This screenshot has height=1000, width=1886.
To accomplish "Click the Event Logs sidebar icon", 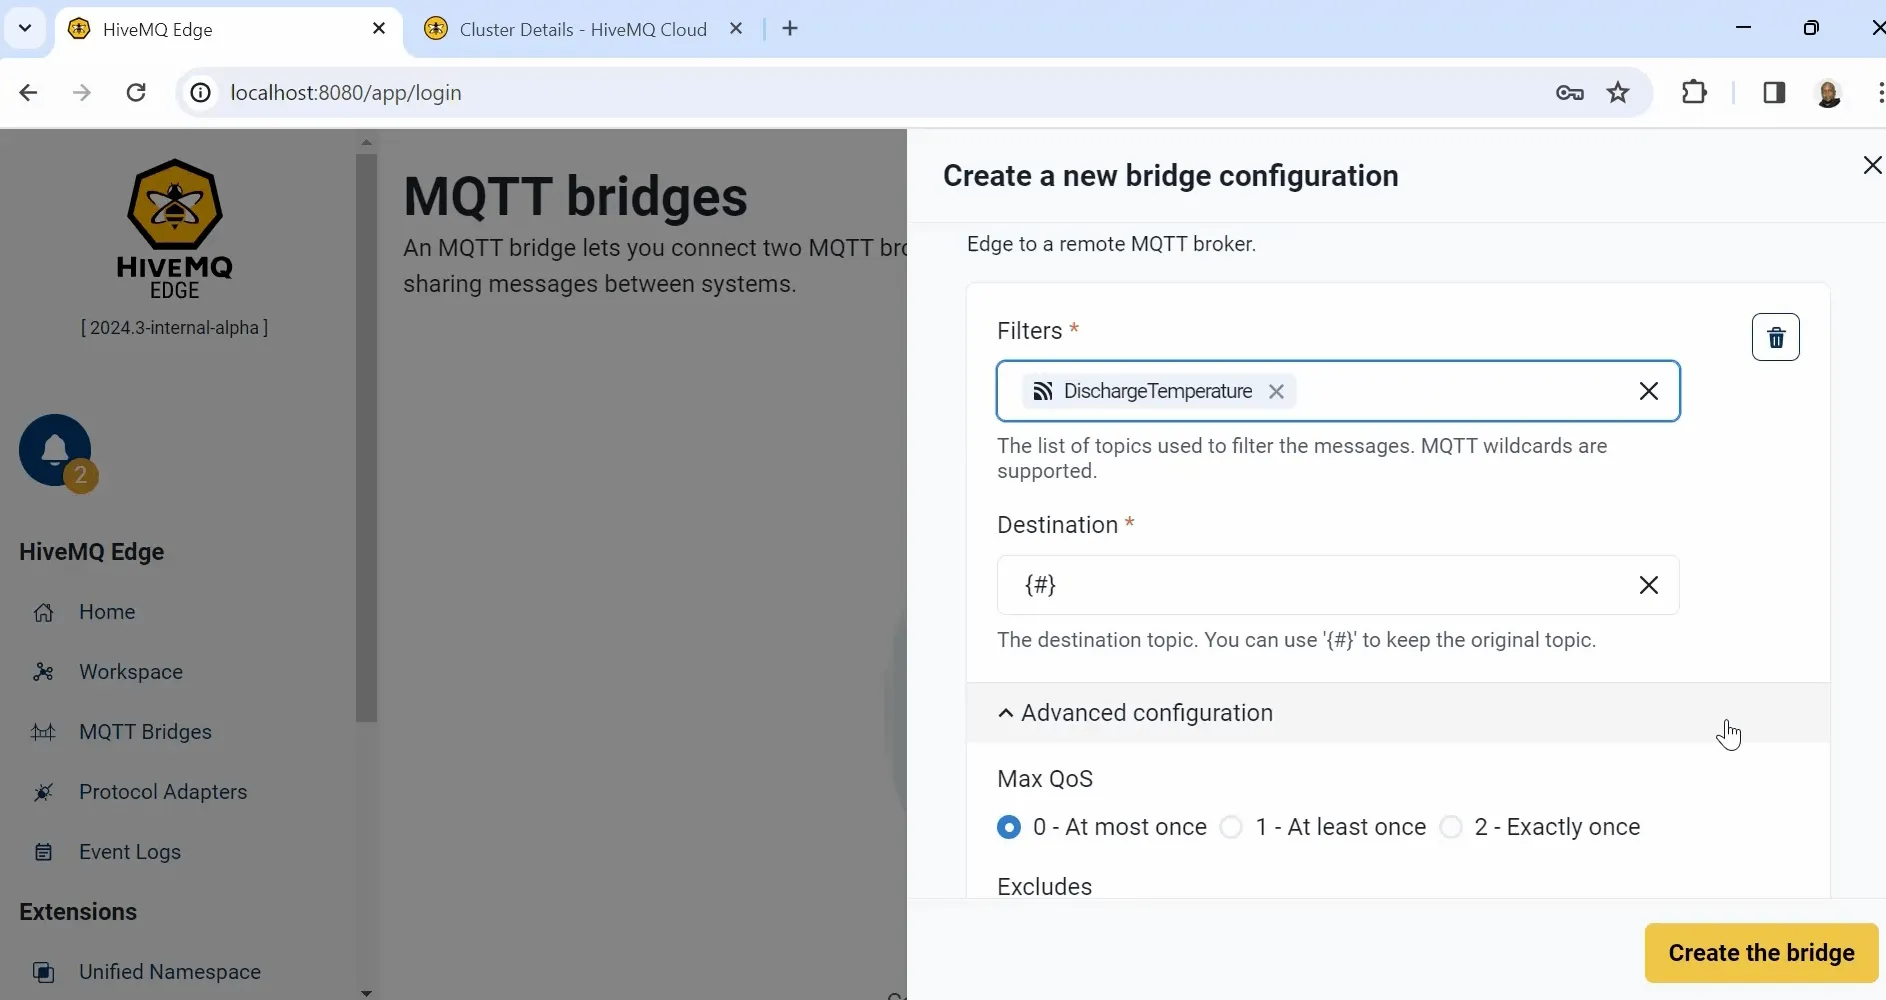I will pos(43,852).
